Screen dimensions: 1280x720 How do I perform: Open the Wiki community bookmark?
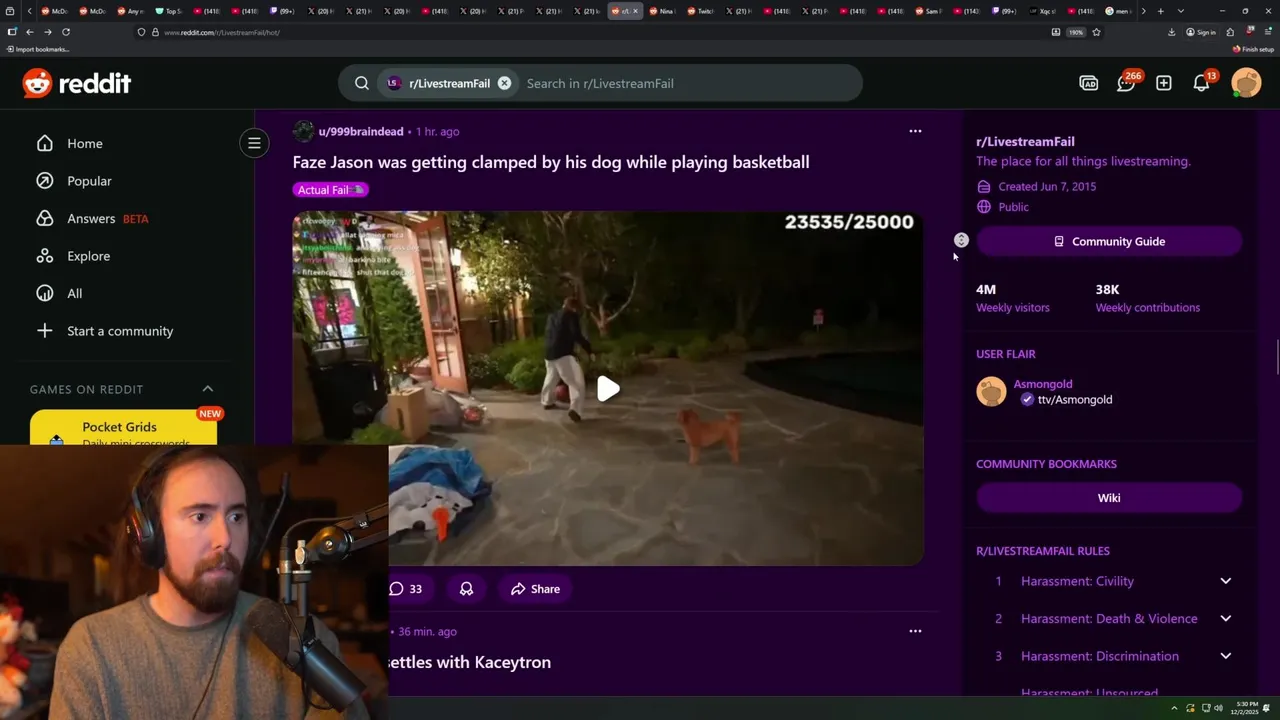pyautogui.click(x=1109, y=498)
